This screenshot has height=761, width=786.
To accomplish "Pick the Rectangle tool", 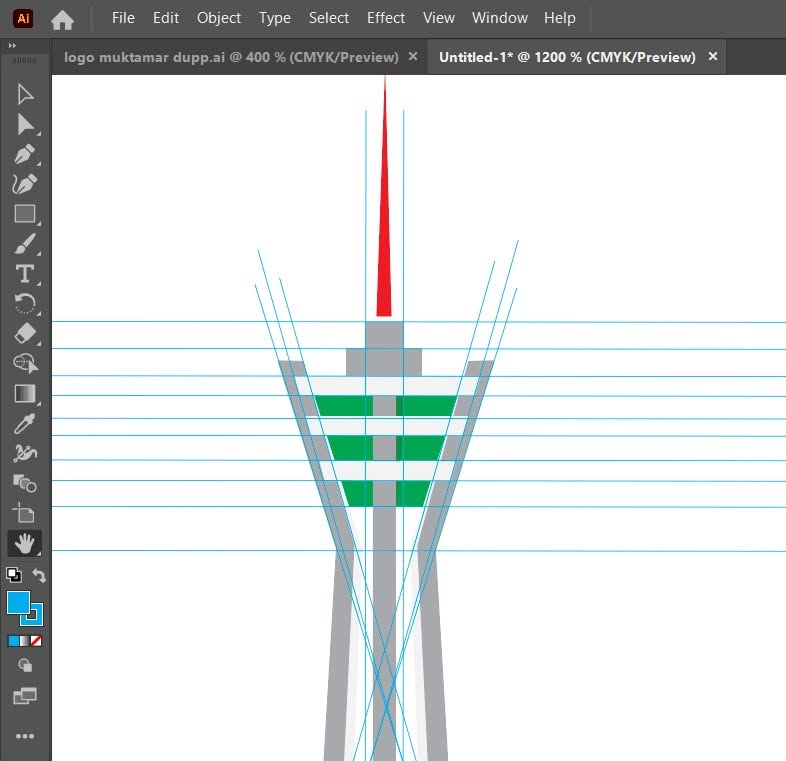I will [25, 214].
